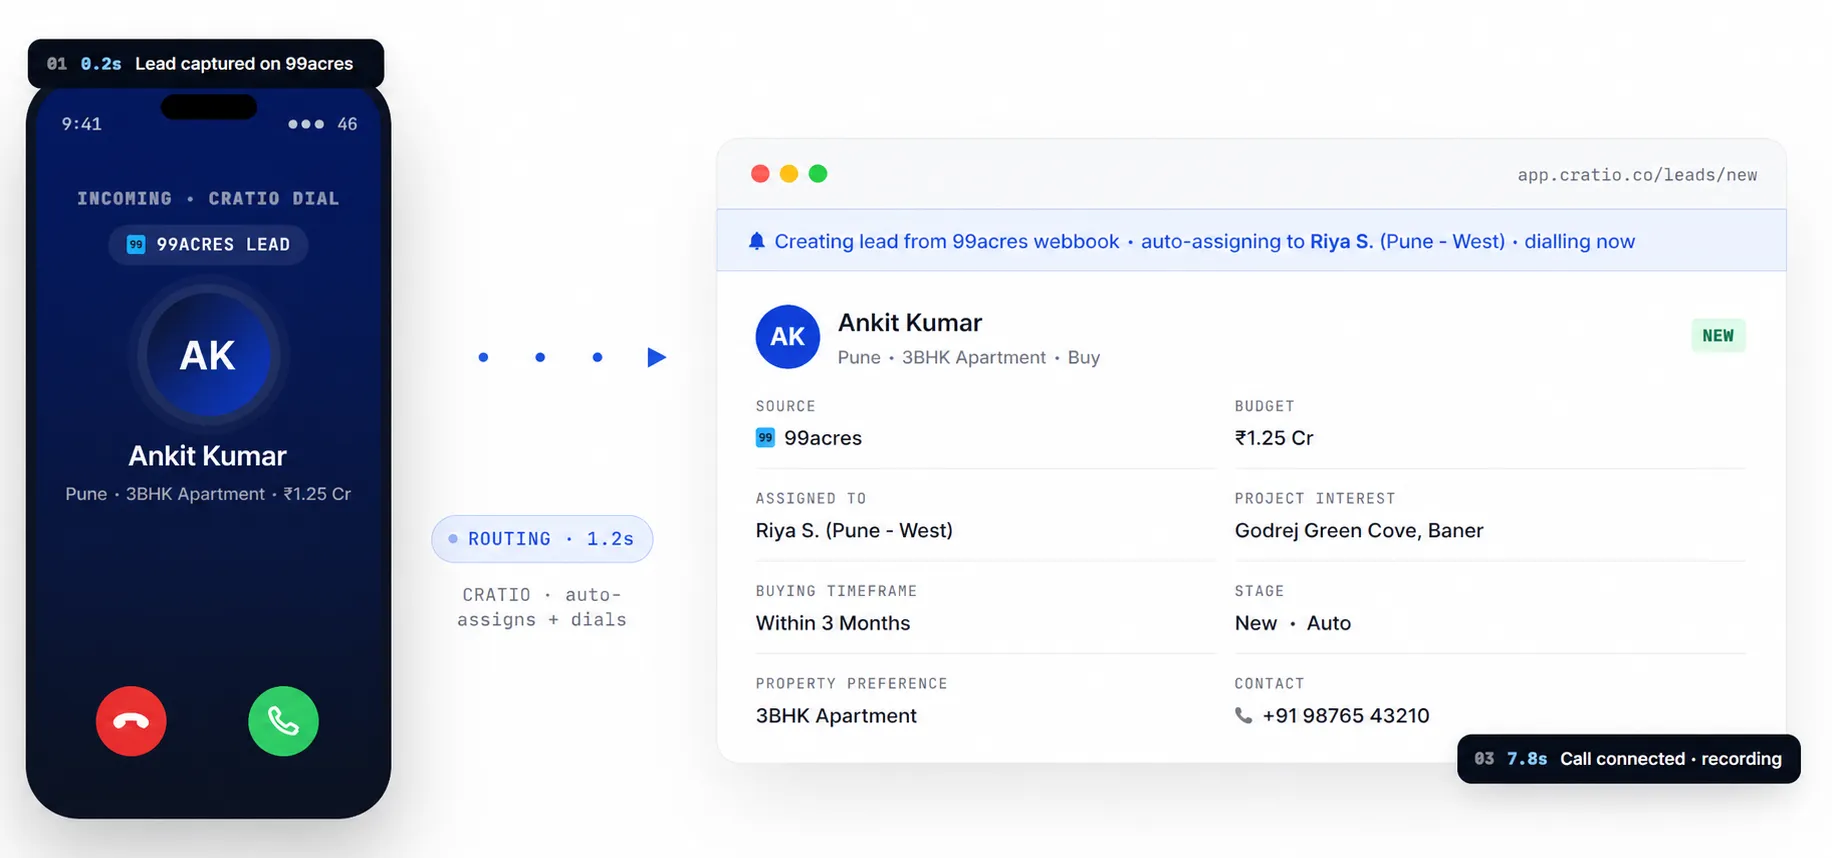This screenshot has height=858, width=1832.
Task: Tap the AK avatar on phone screen
Action: pos(208,356)
